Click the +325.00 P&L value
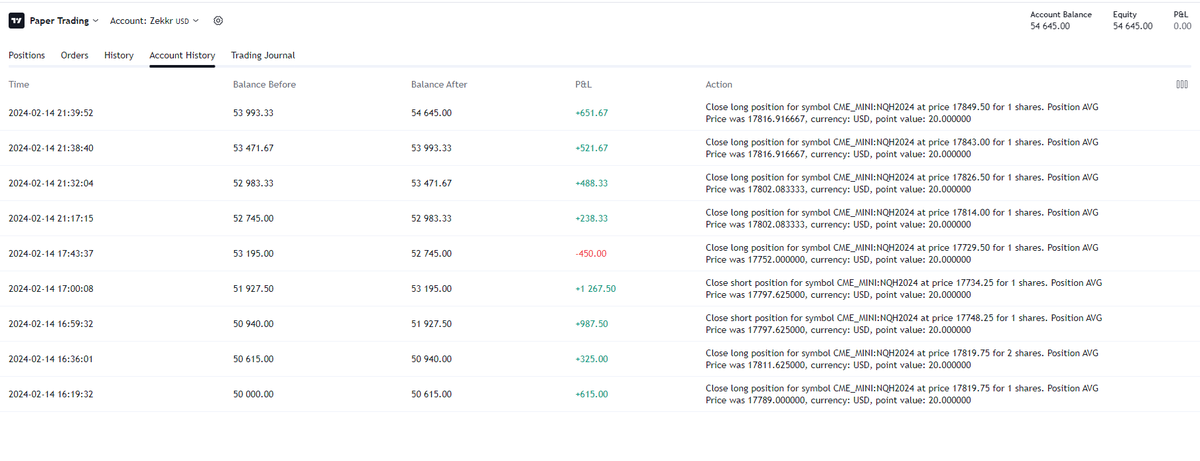Viewport: 1200px width, 461px height. pos(591,359)
